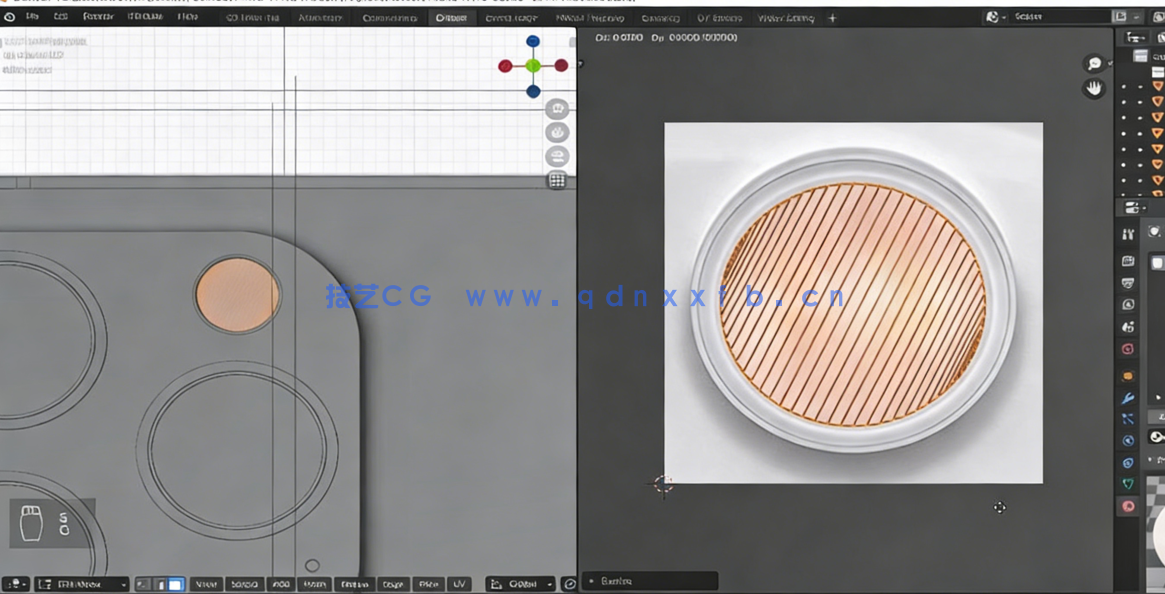Select the pan hand icon in image editor
Viewport: 1165px width, 594px height.
point(1094,87)
